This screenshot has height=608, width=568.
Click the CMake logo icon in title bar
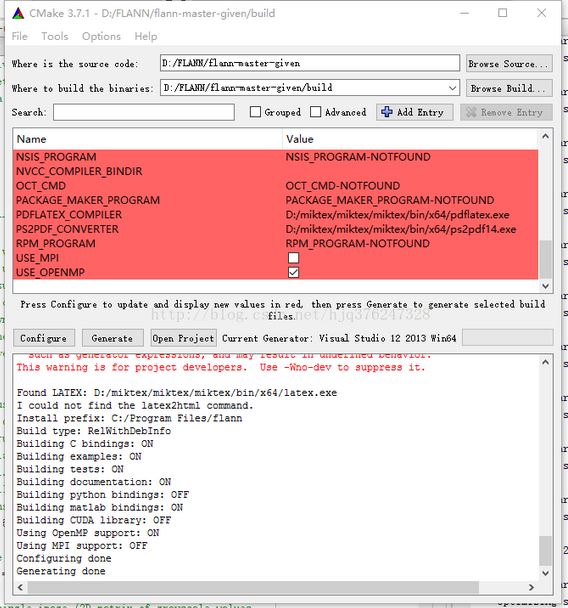[x=18, y=13]
